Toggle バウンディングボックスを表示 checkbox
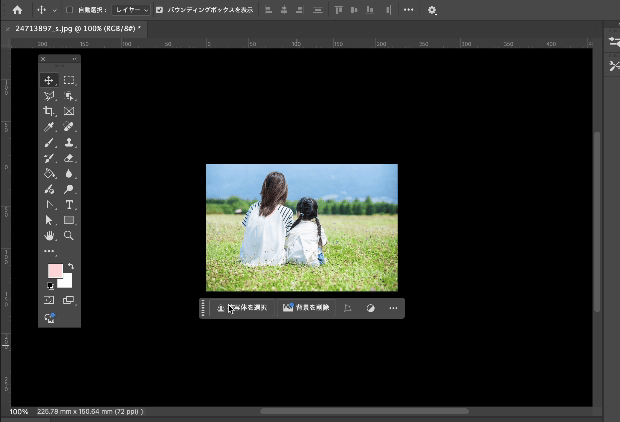This screenshot has width=620, height=422. [x=159, y=10]
